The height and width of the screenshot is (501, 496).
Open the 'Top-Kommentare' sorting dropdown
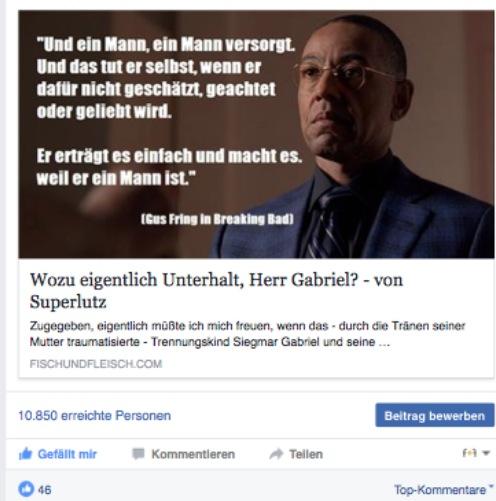point(443,490)
